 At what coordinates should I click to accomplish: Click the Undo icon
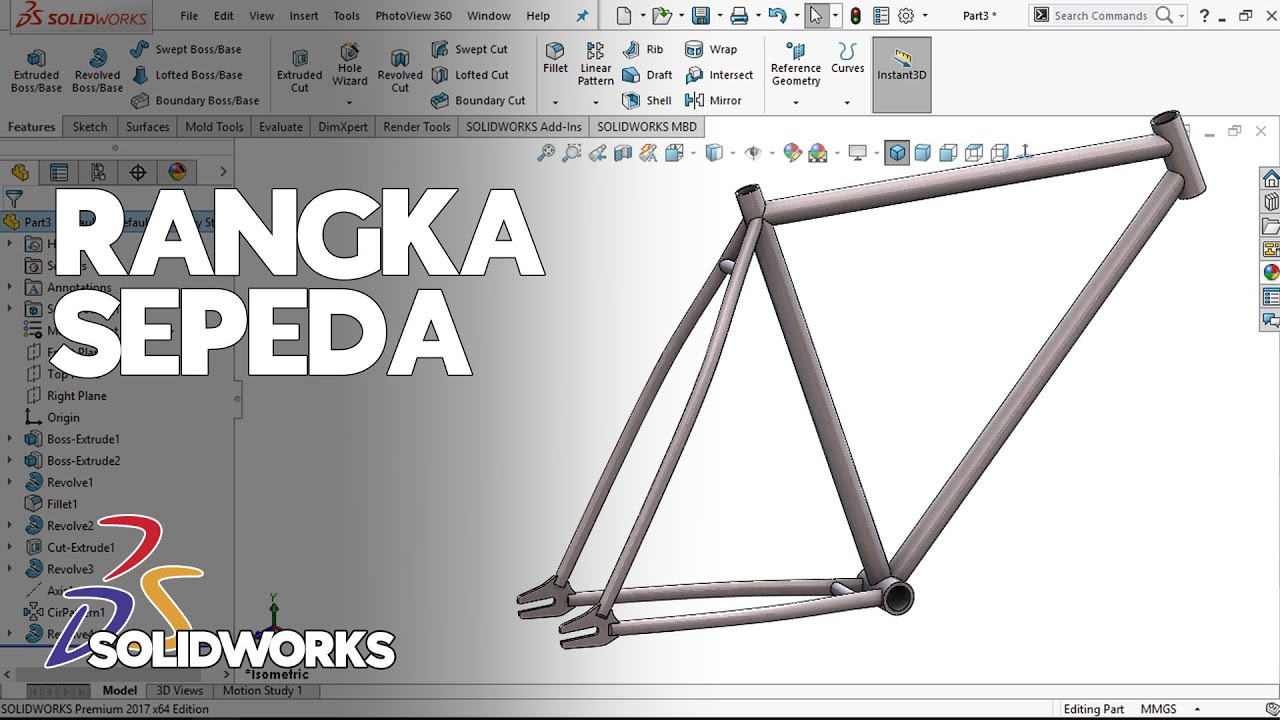777,16
